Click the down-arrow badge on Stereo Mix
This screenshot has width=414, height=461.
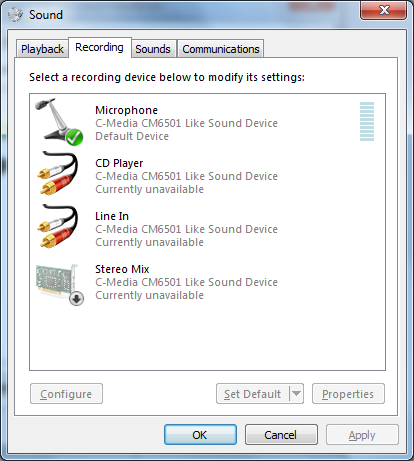coord(76,298)
